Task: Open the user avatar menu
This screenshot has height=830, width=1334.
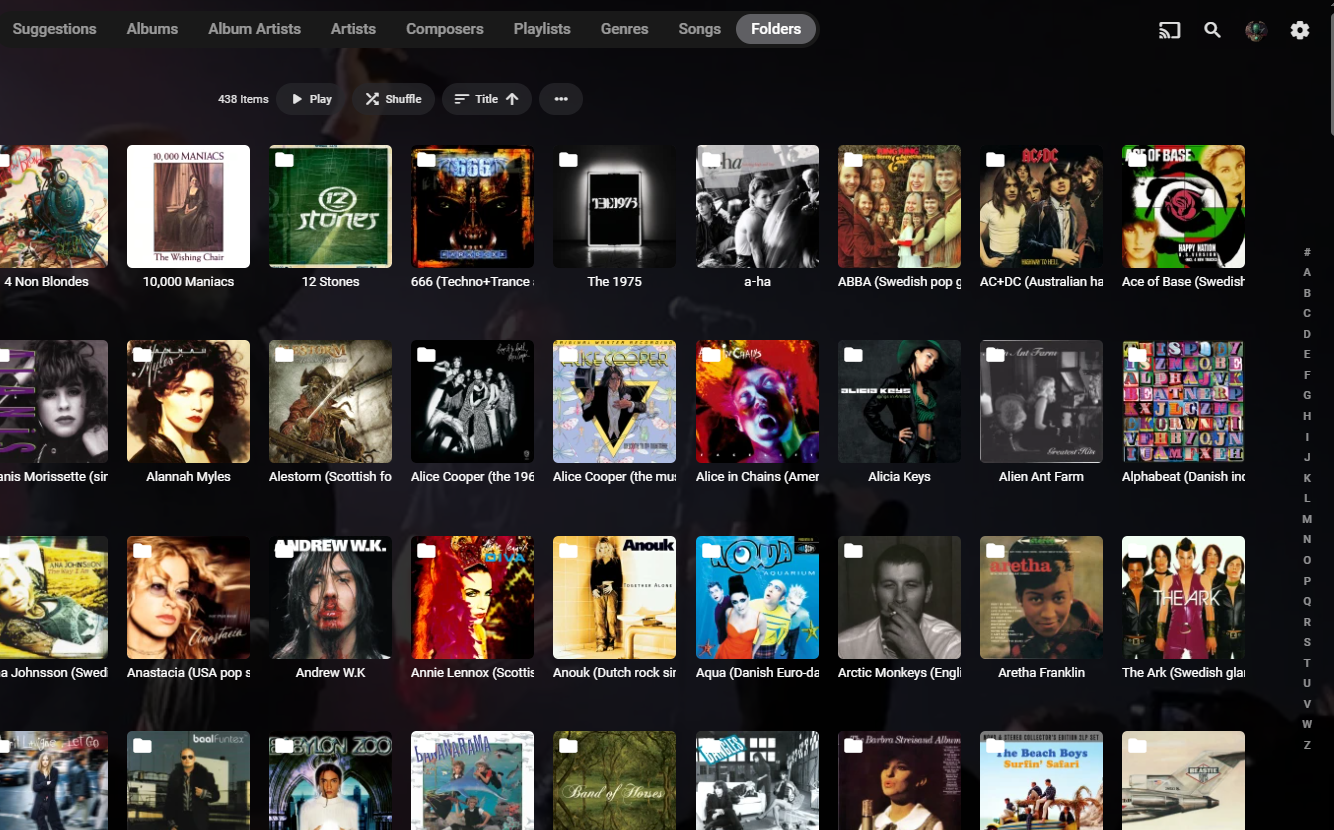Action: point(1256,30)
